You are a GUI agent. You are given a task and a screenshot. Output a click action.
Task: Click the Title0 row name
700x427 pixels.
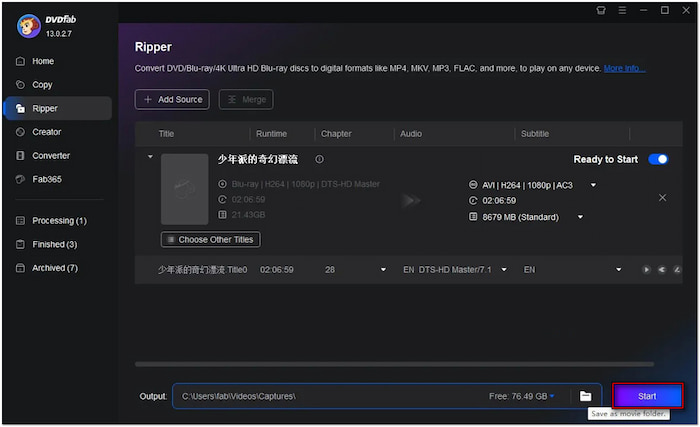pyautogui.click(x=202, y=269)
